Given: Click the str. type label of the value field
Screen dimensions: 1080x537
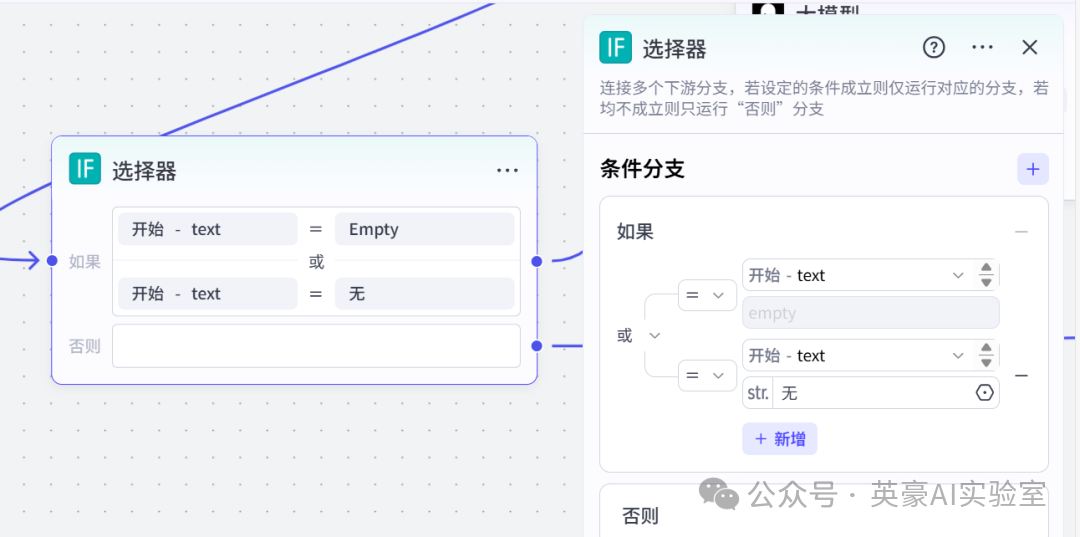Looking at the screenshot, I should pyautogui.click(x=758, y=392).
